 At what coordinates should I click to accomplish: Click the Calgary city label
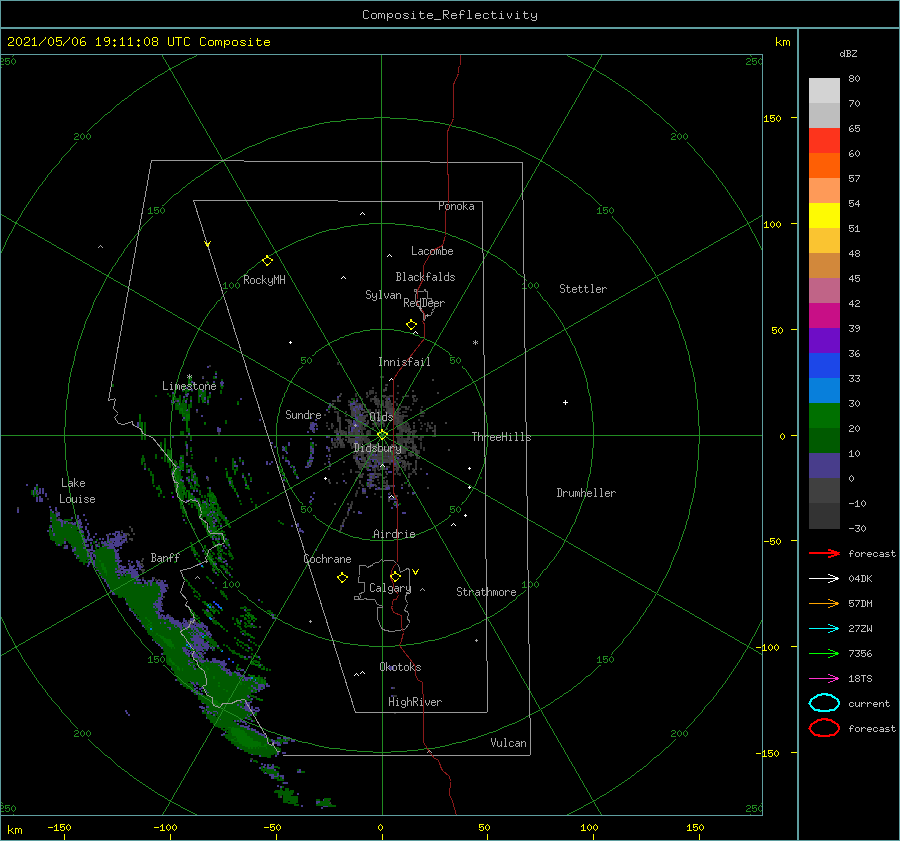[390, 588]
